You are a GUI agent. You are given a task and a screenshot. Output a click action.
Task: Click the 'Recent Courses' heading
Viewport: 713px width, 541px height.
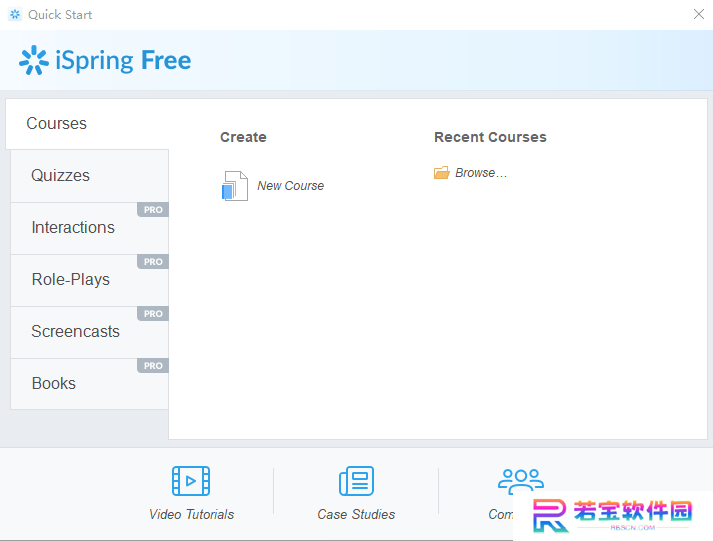point(490,137)
